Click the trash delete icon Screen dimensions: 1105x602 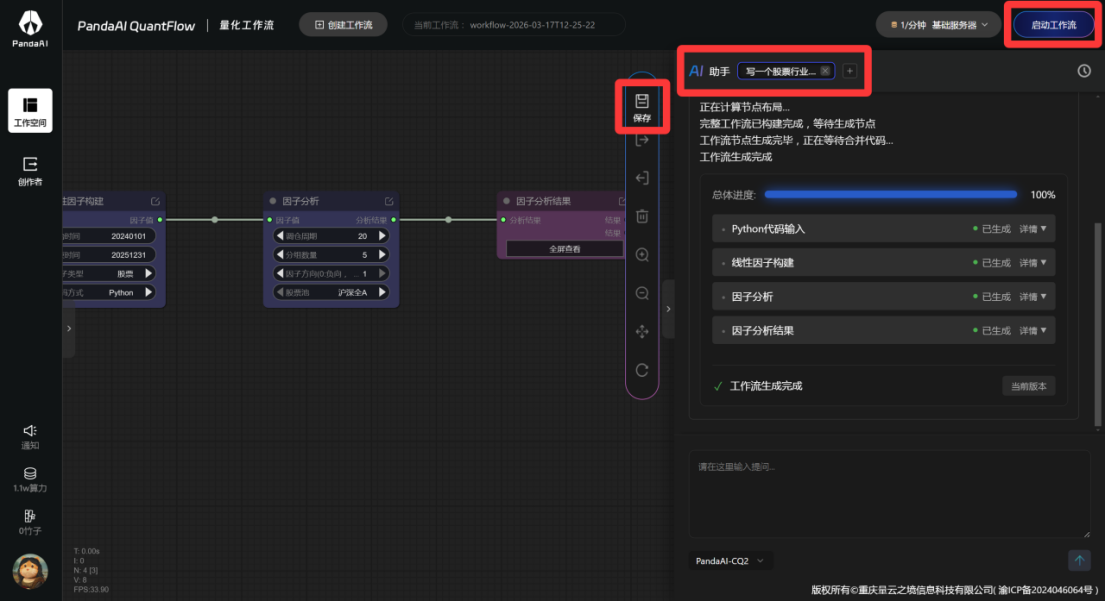click(642, 216)
